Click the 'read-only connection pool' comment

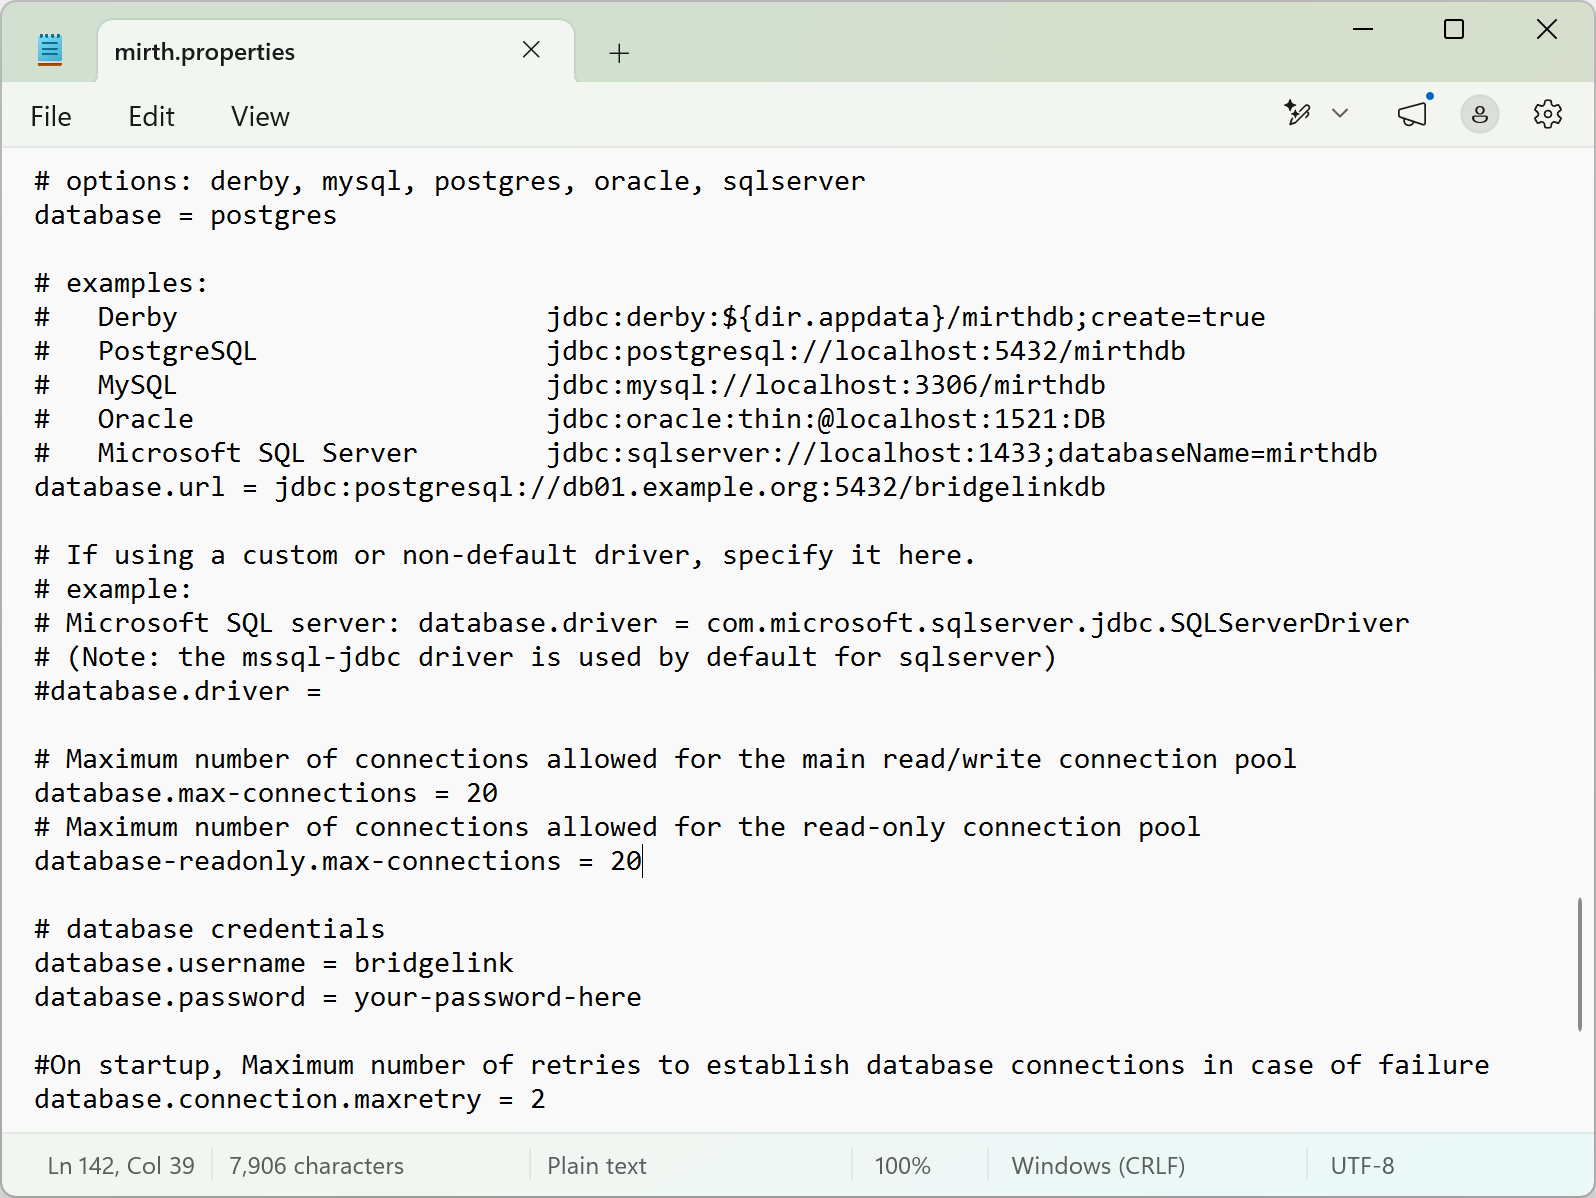click(x=618, y=828)
